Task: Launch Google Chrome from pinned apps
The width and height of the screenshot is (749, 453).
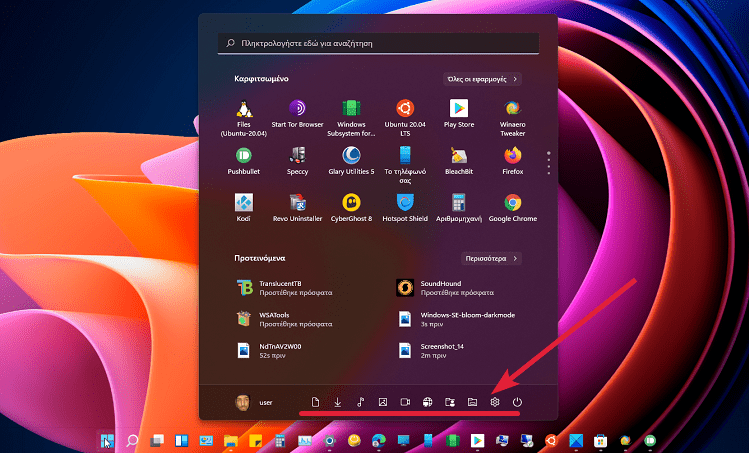Action: (x=513, y=208)
